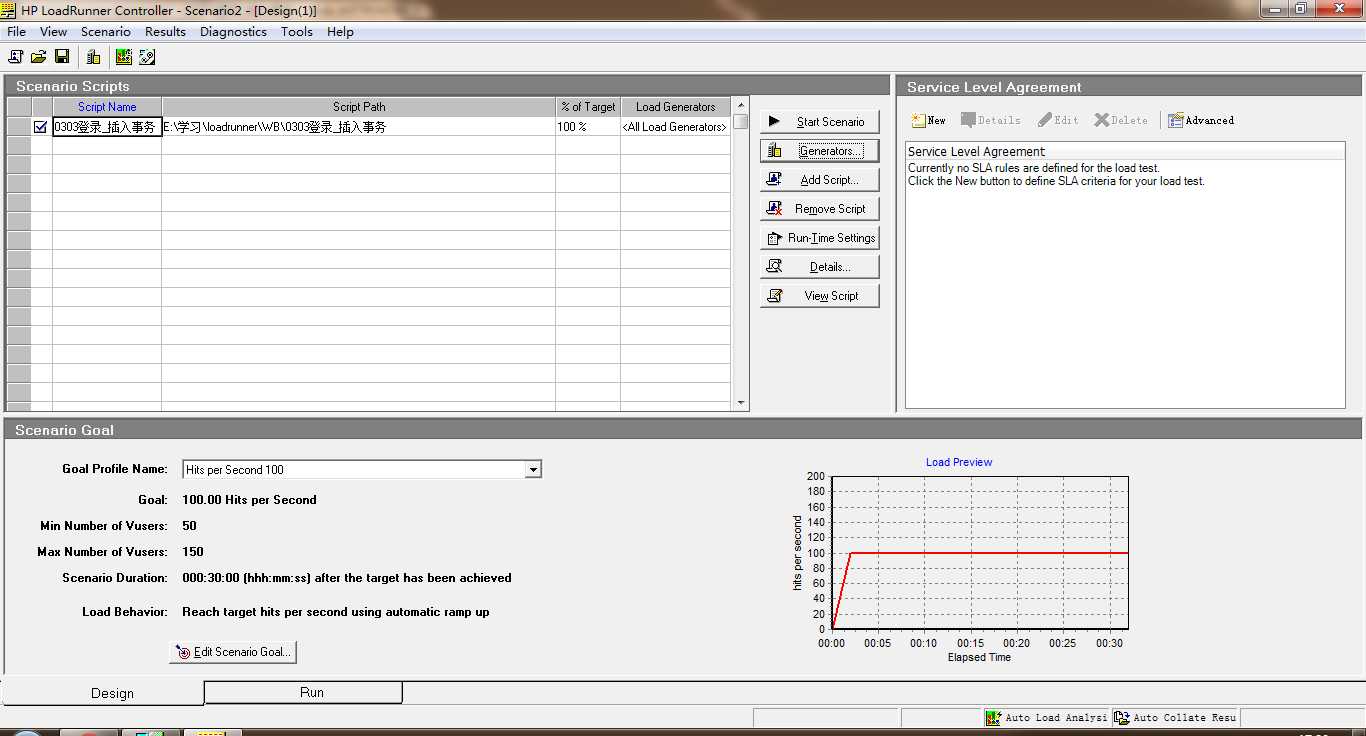Image resolution: width=1366 pixels, height=736 pixels.
Task: Click the Load Generators column header
Action: (676, 107)
